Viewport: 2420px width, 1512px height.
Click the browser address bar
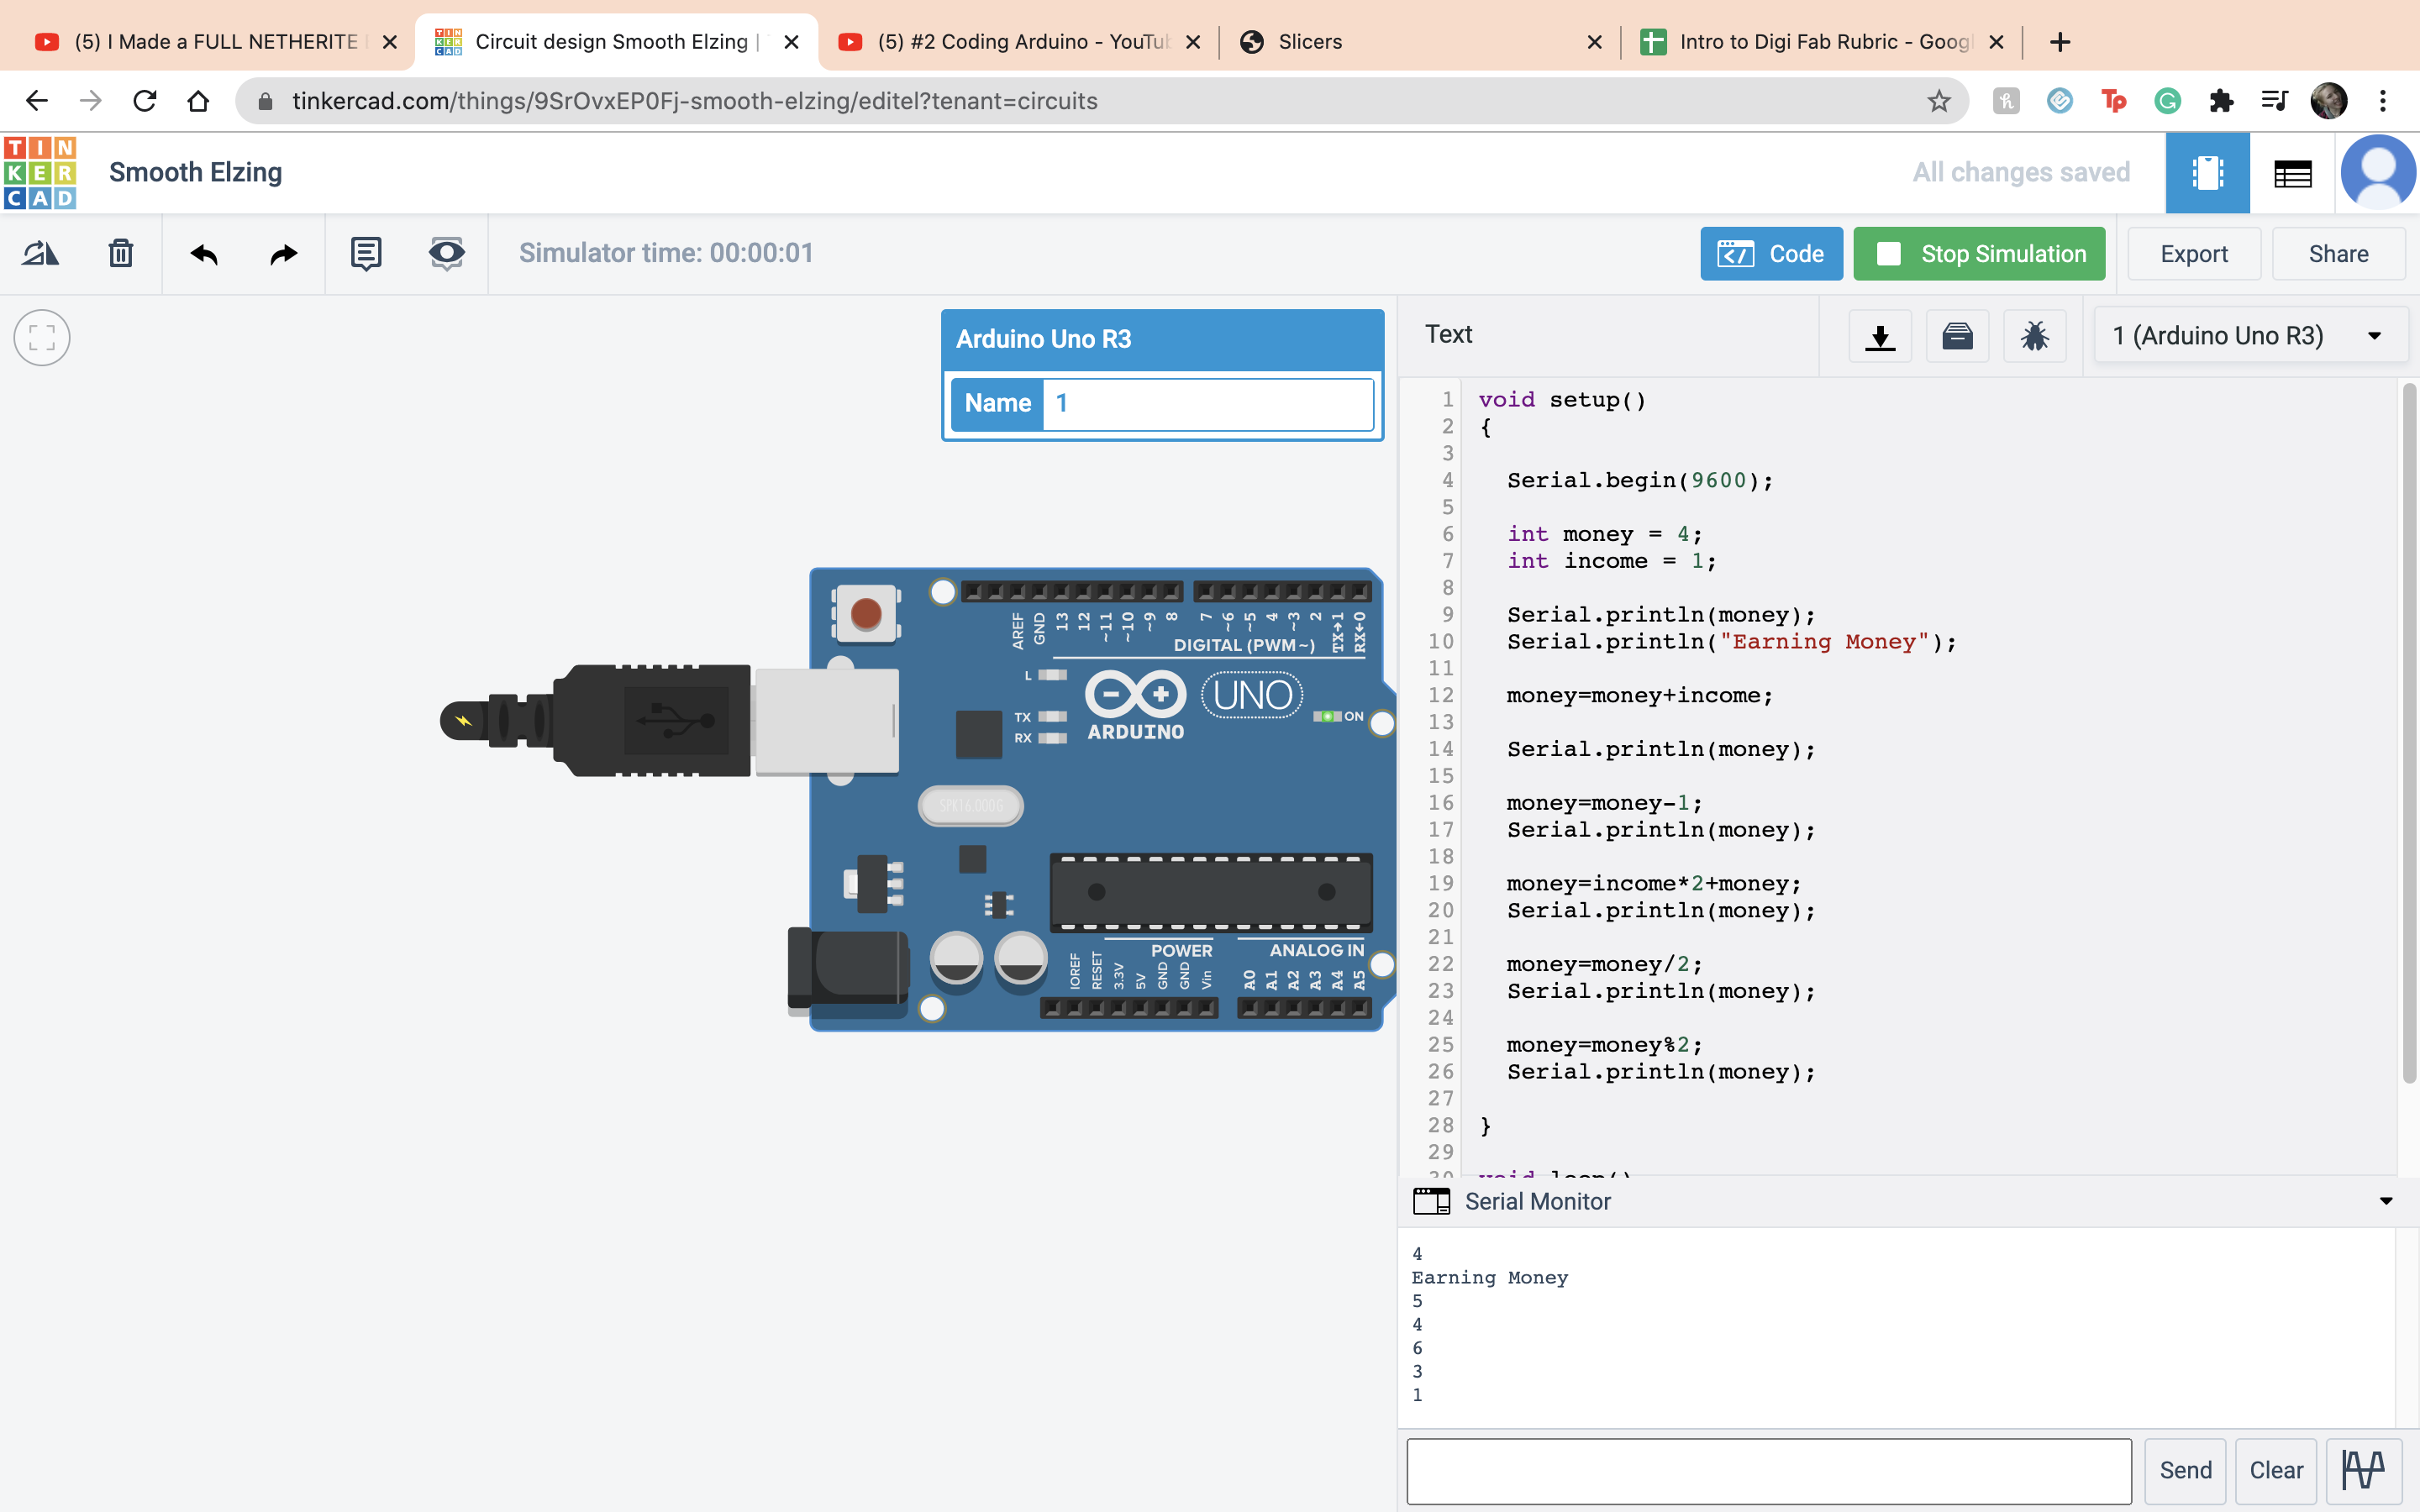(x=1100, y=101)
